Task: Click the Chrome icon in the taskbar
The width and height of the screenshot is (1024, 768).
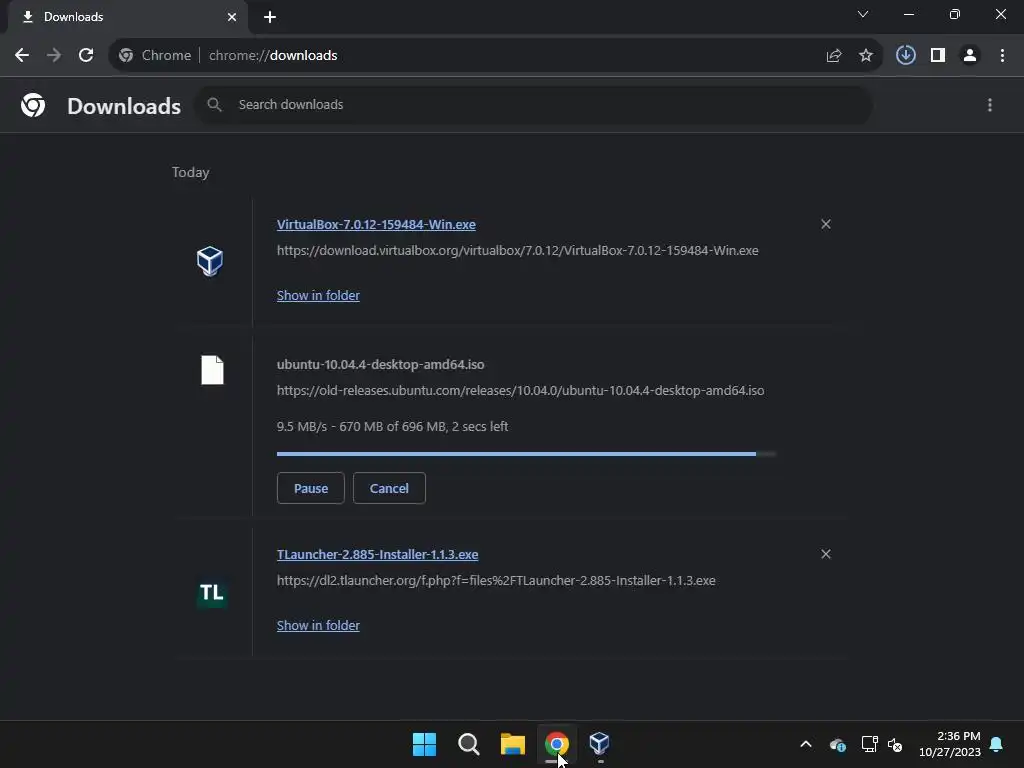Action: pos(556,744)
